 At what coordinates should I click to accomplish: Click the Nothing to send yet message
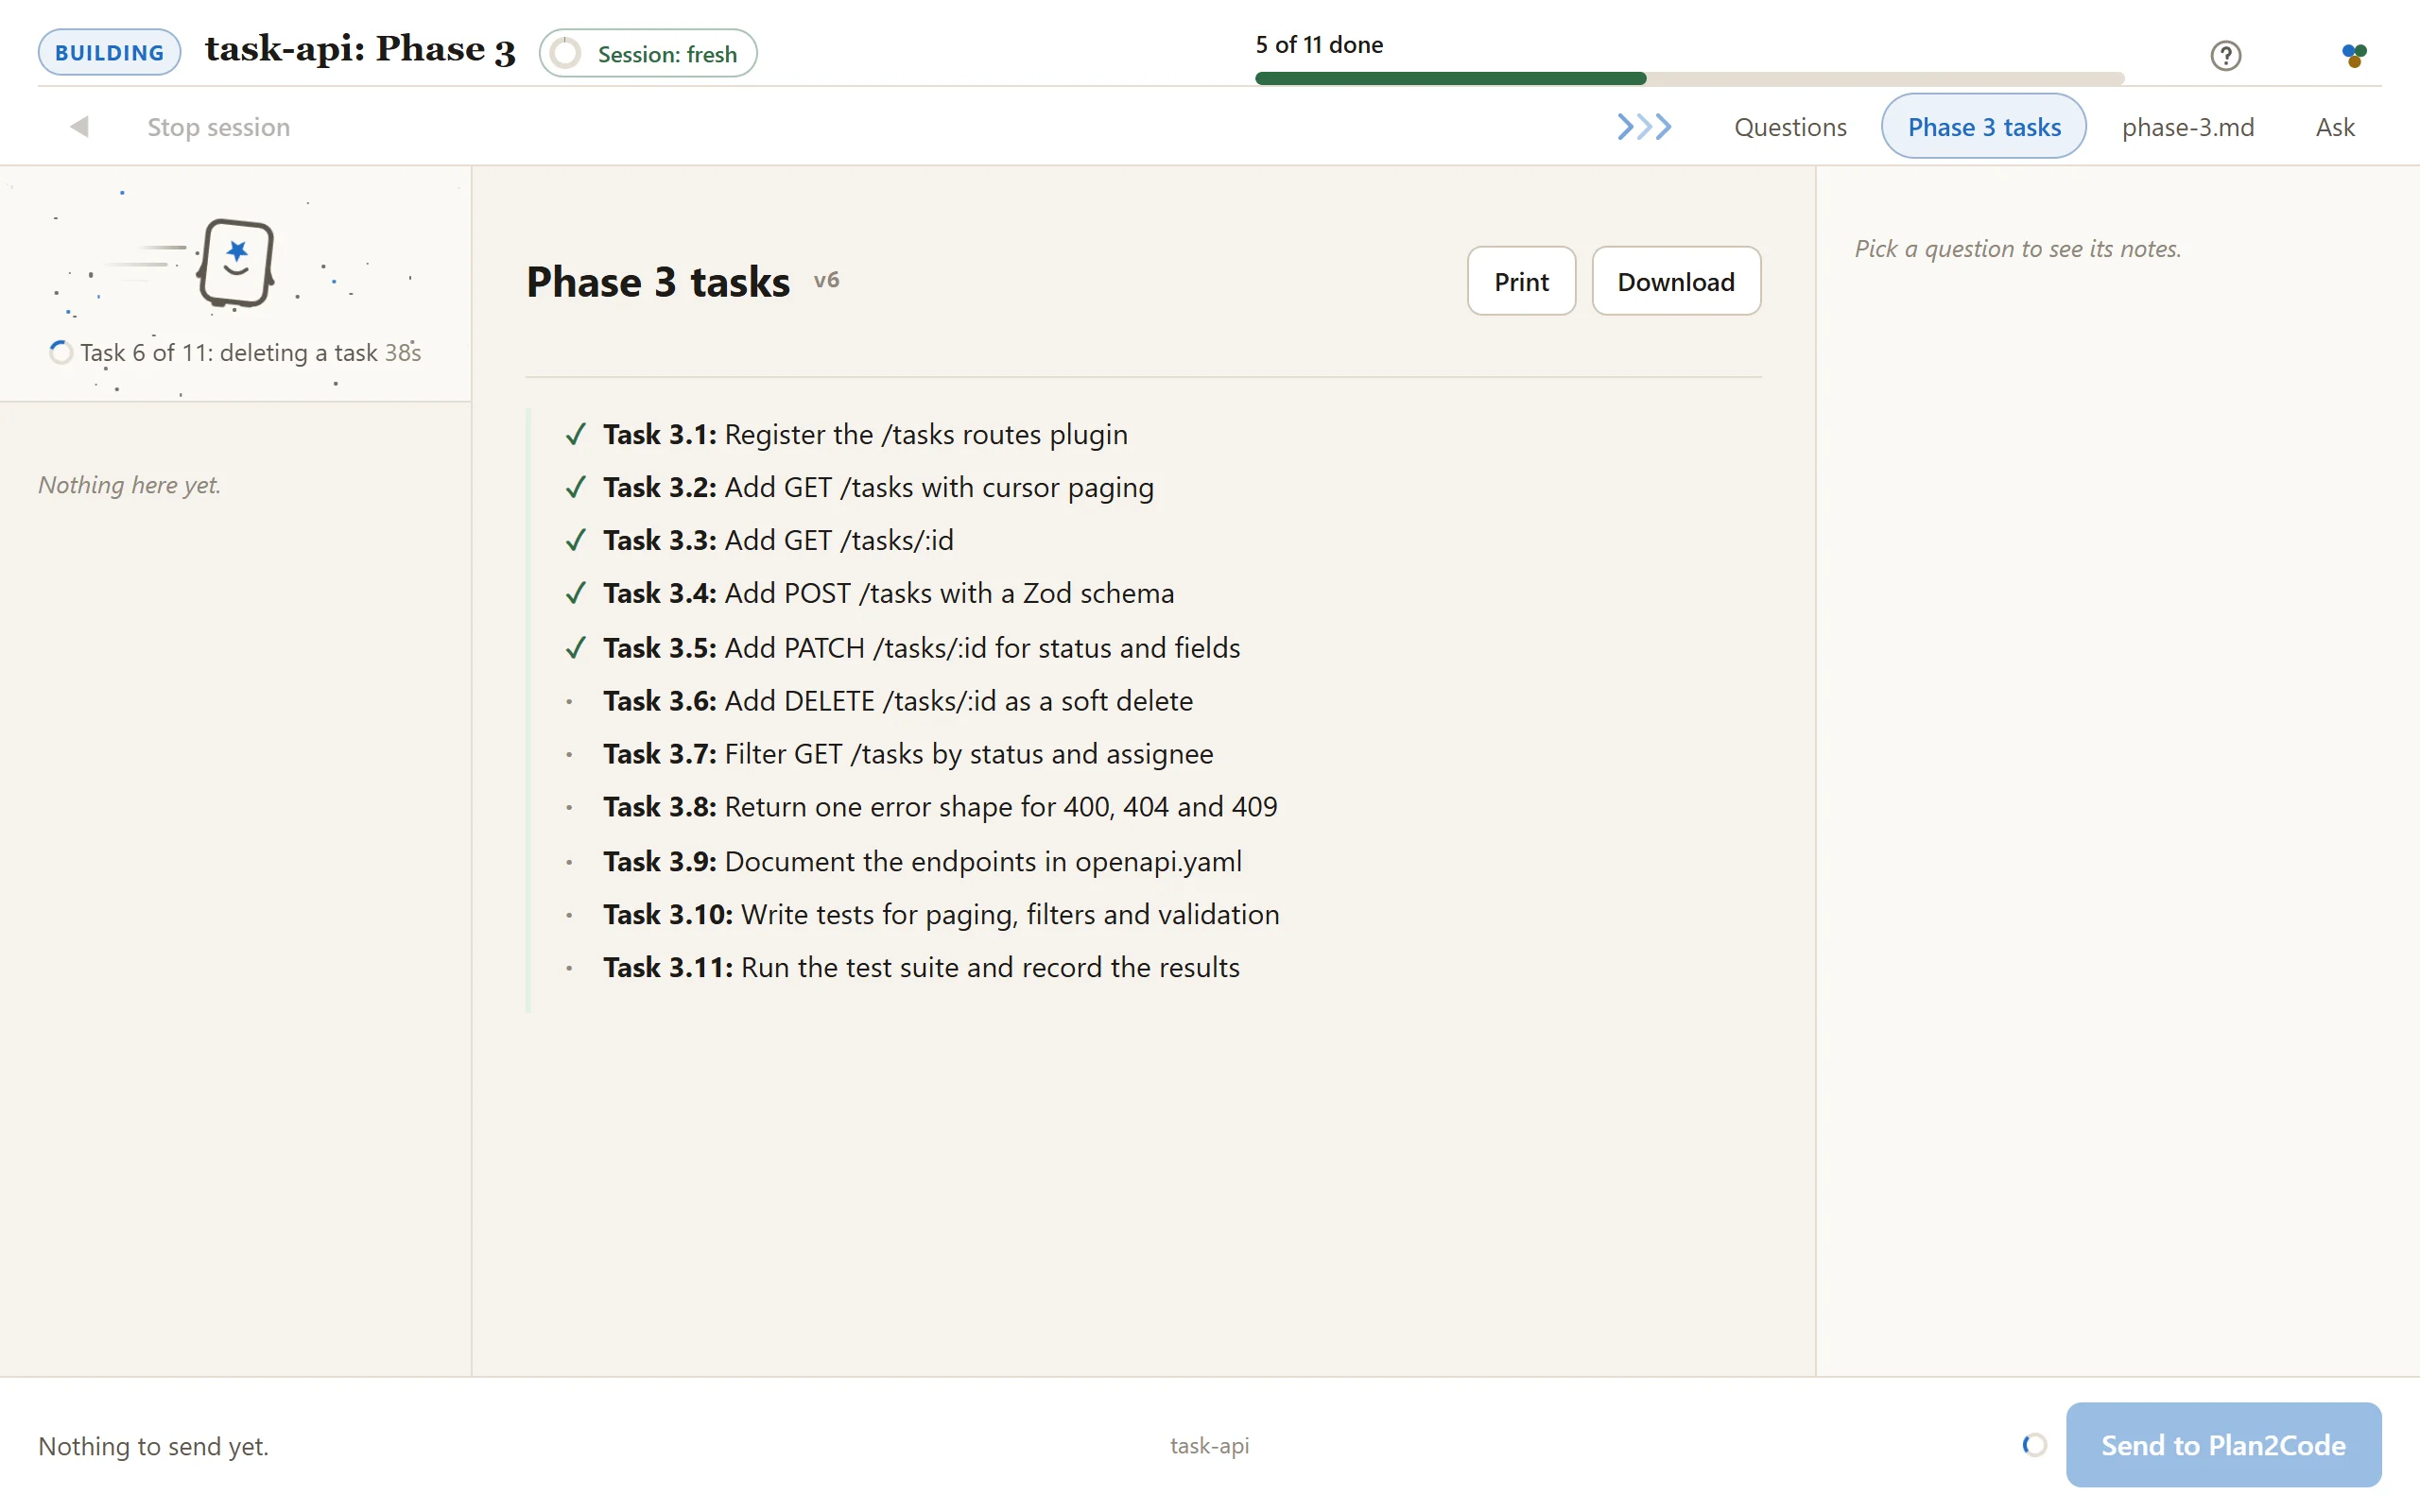153,1446
